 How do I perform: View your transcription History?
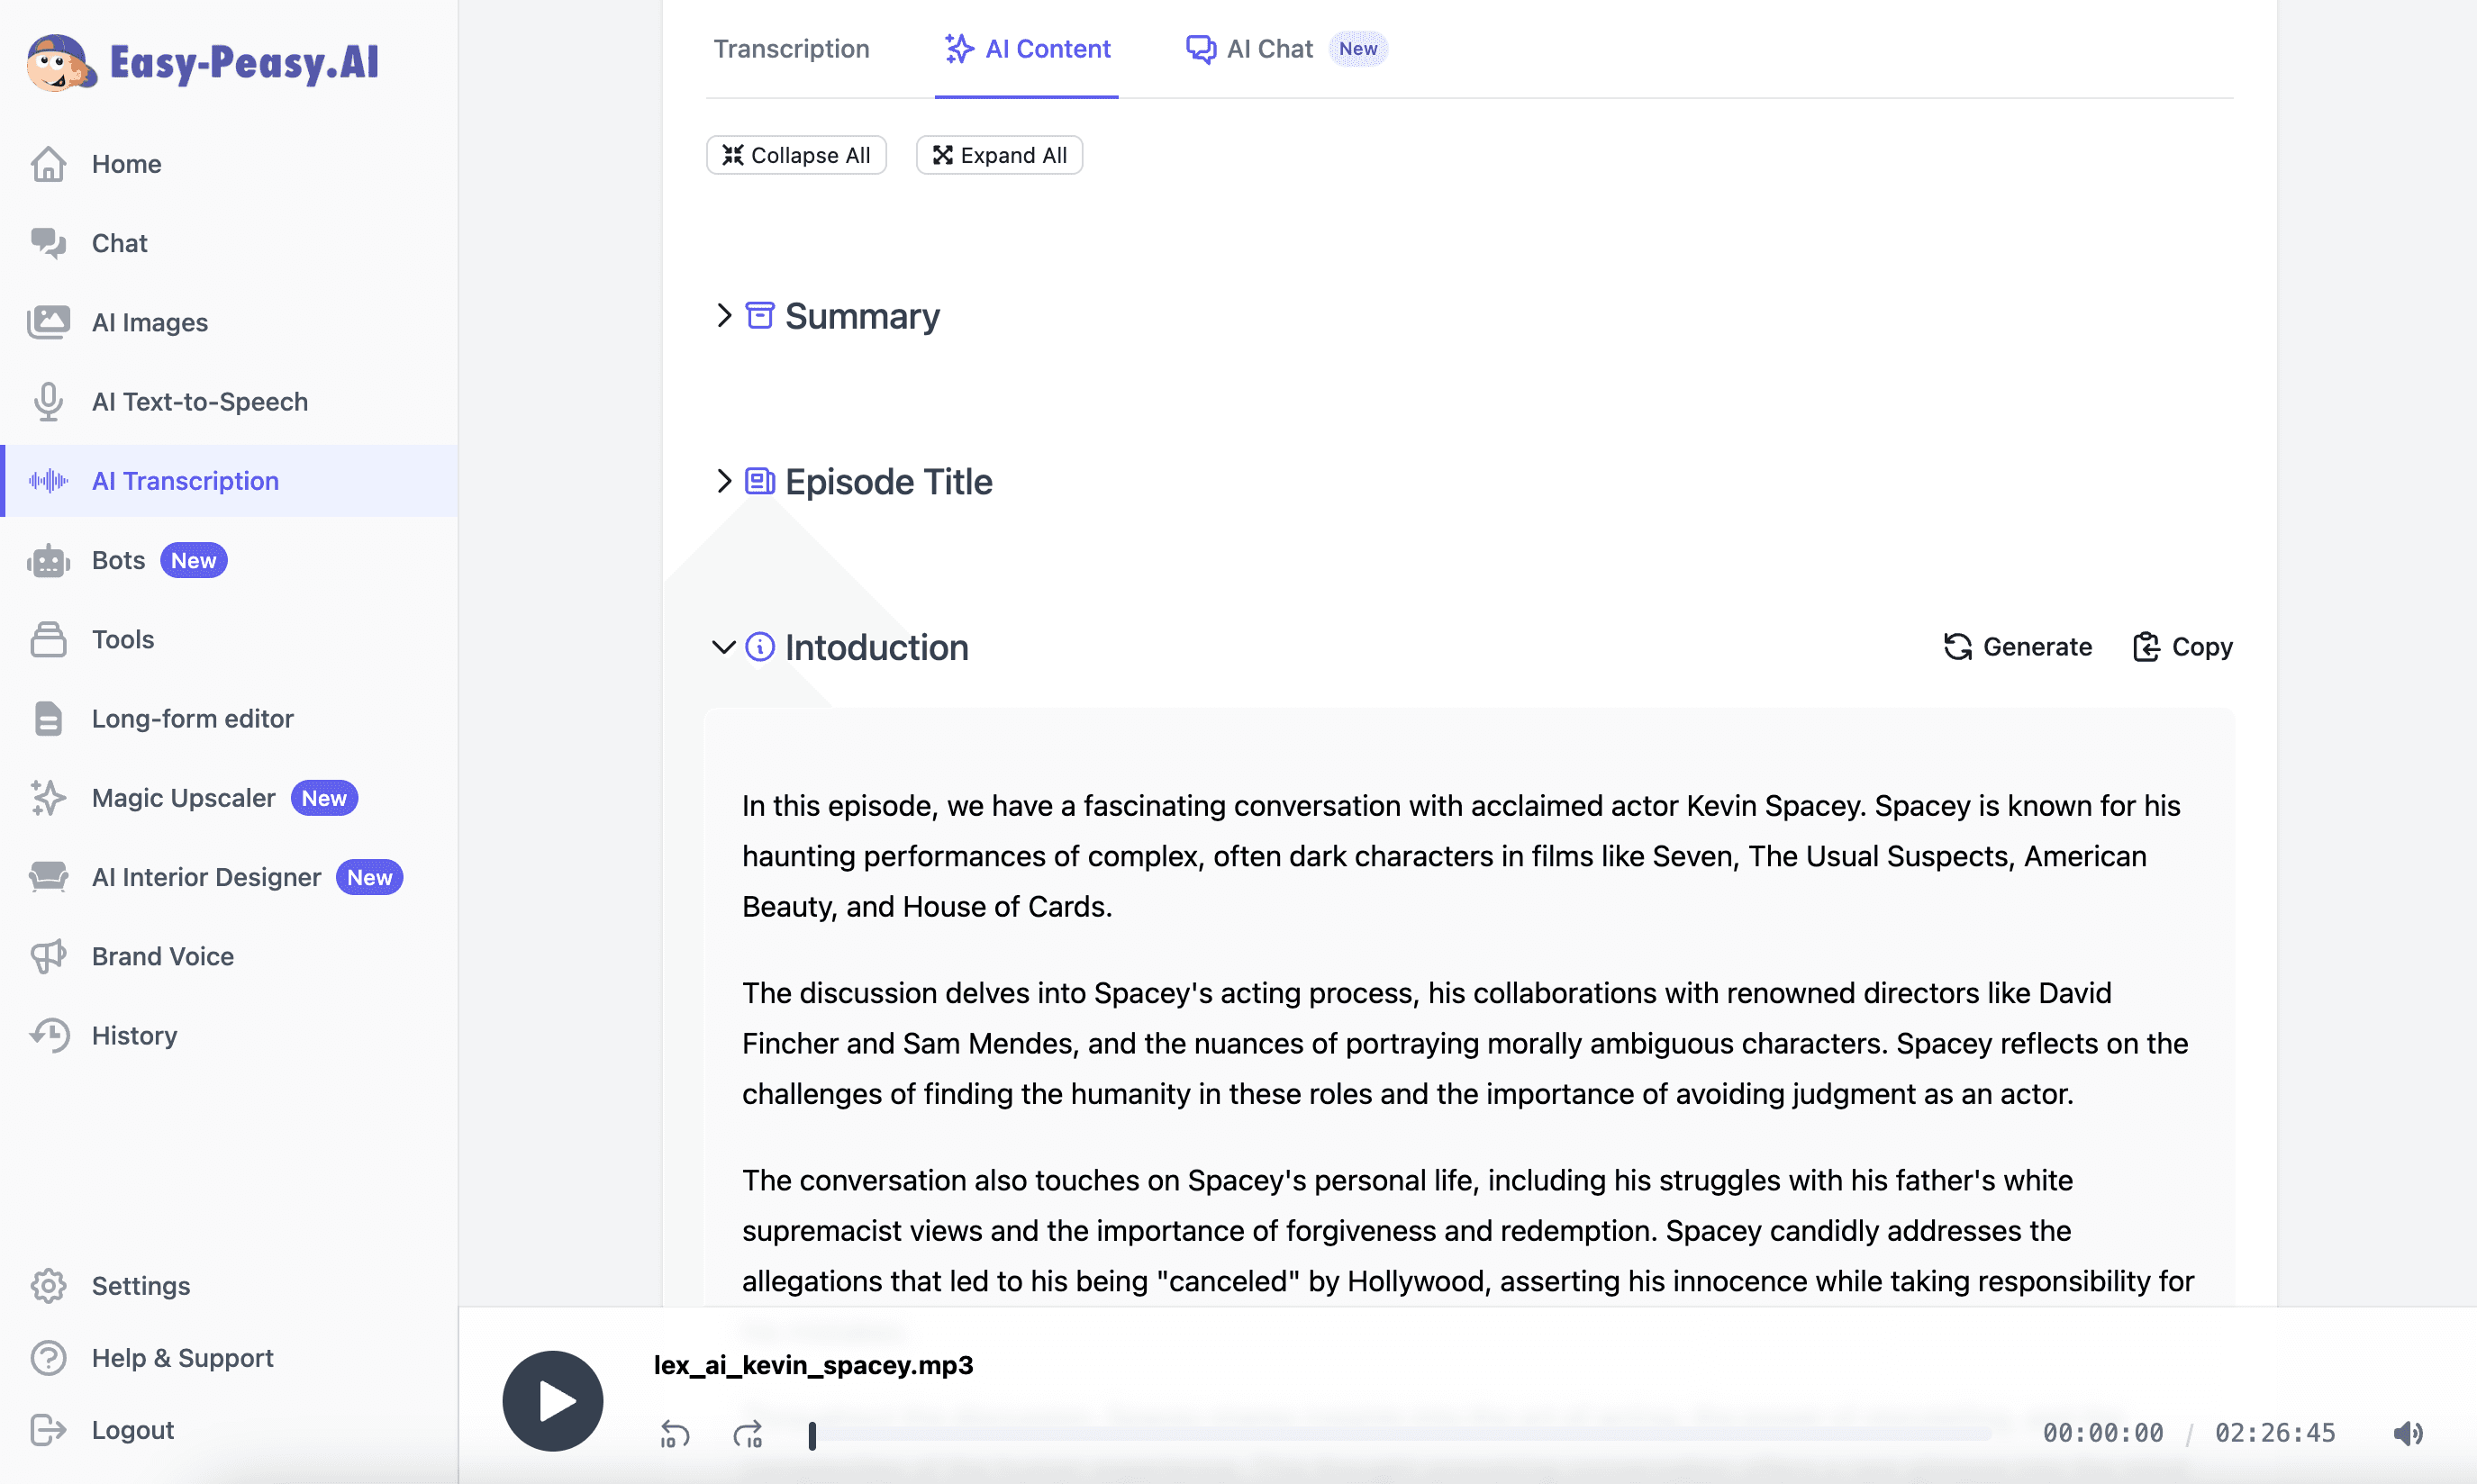click(x=134, y=1035)
